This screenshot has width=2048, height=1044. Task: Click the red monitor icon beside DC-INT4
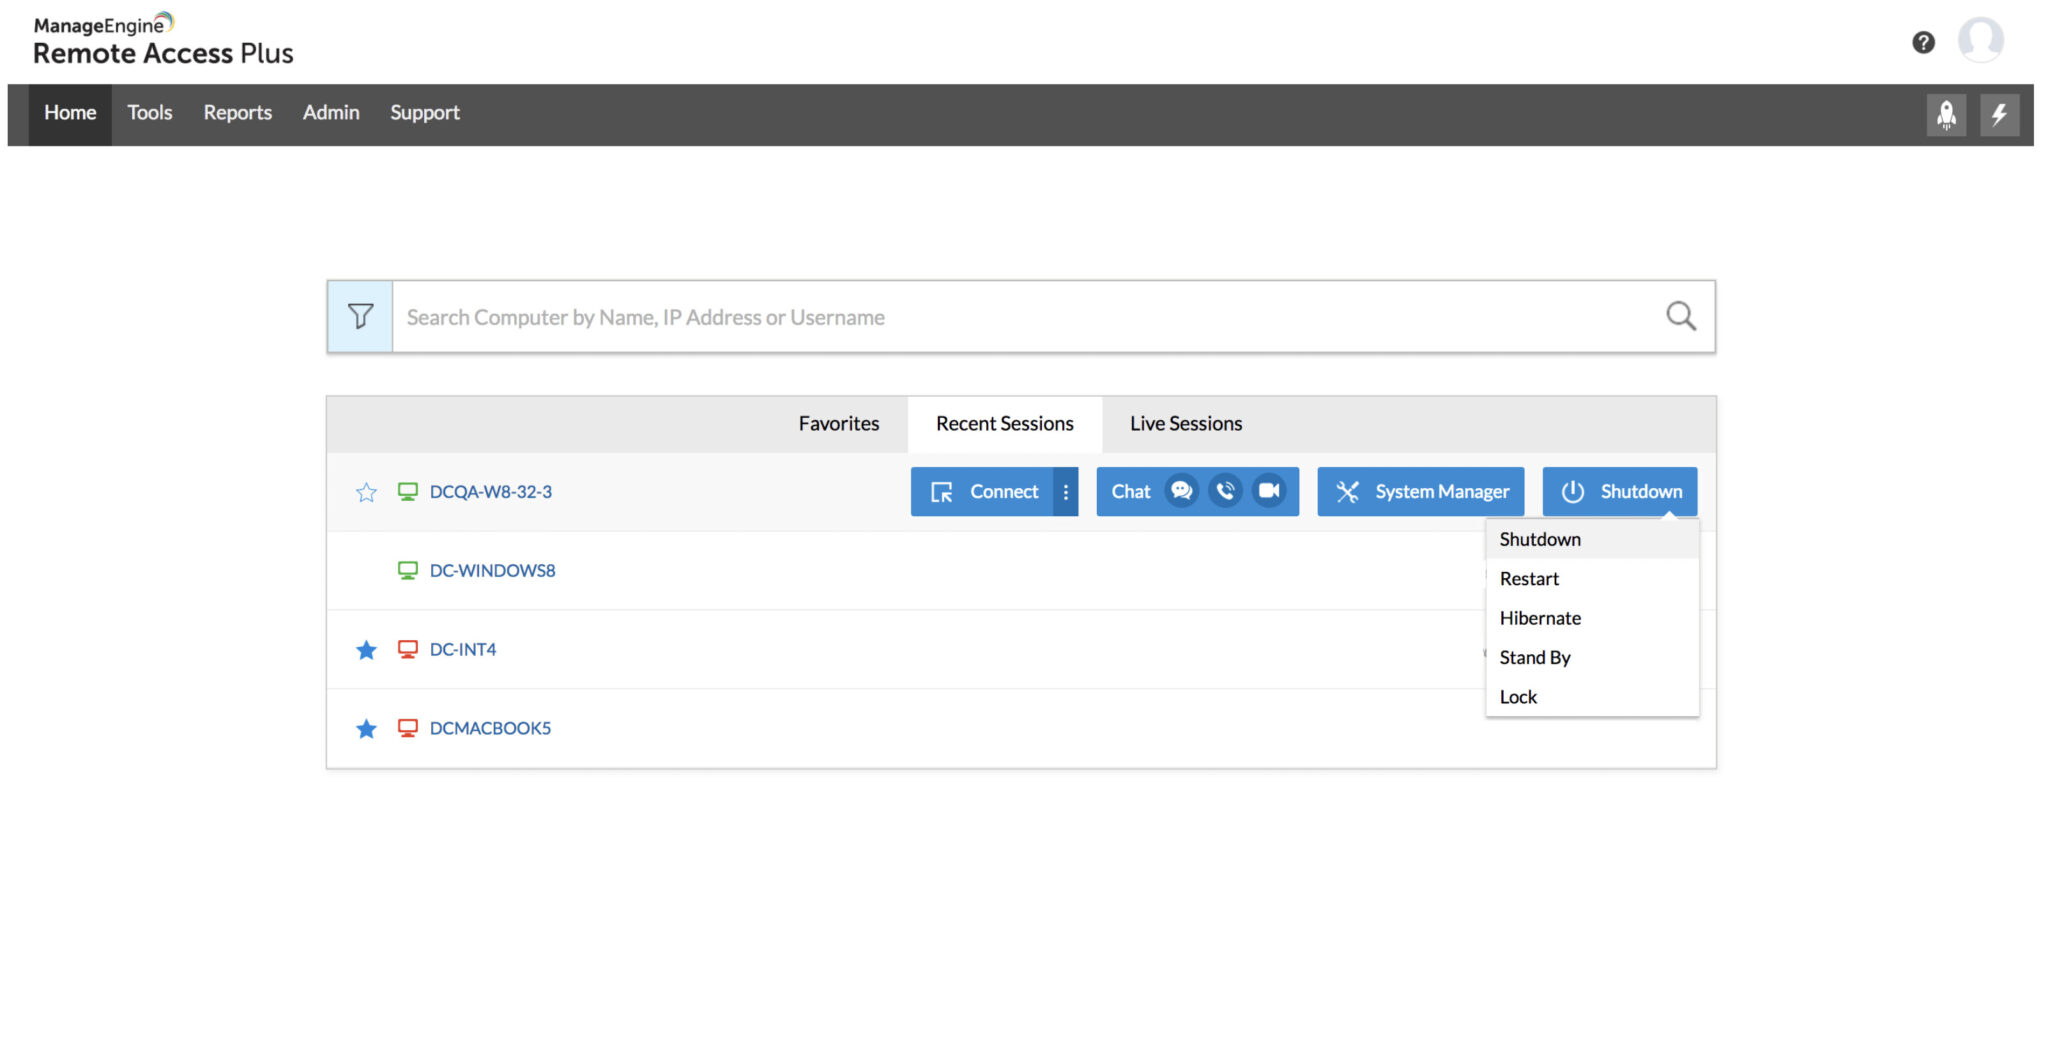(x=407, y=649)
